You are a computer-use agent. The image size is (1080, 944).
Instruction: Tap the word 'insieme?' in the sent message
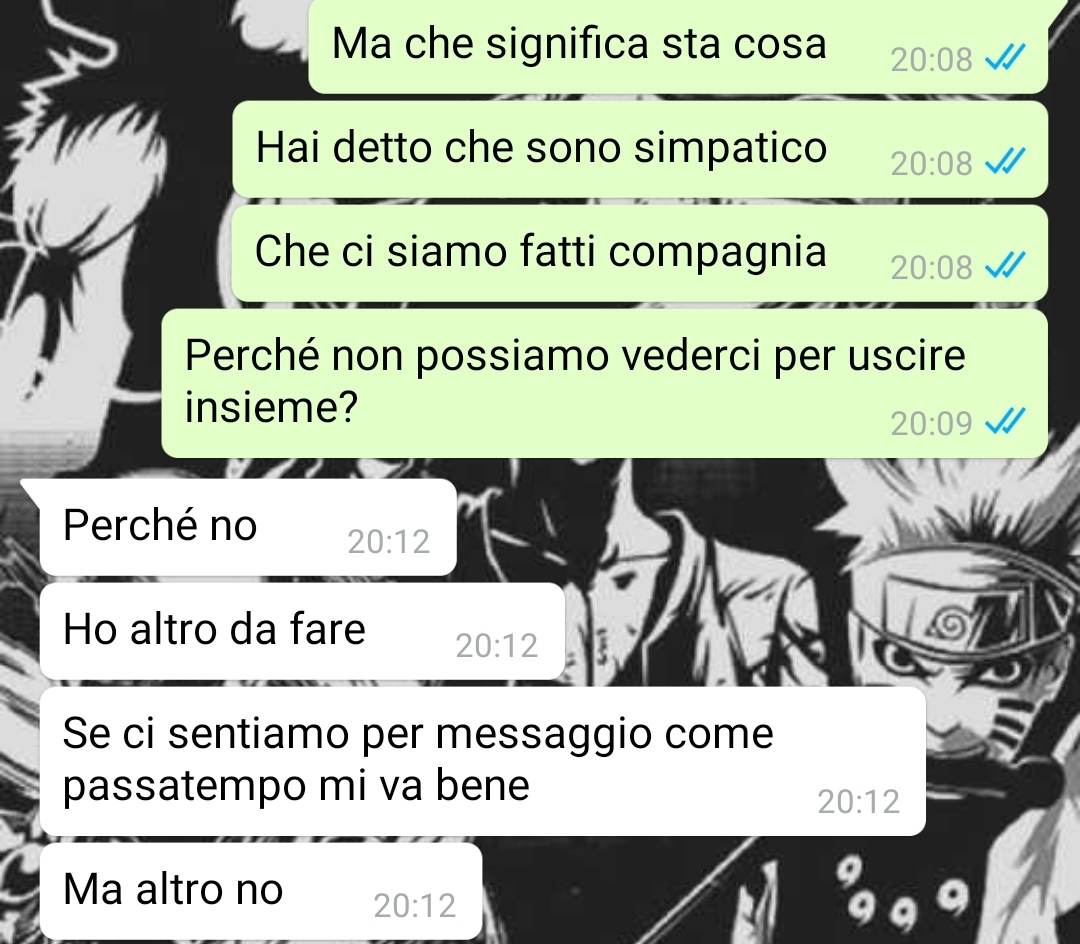click(271, 407)
